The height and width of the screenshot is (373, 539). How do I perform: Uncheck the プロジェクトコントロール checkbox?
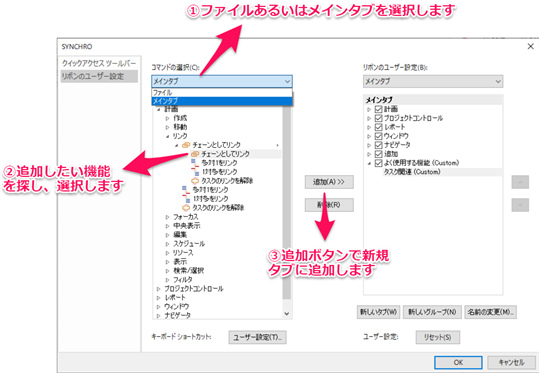pos(378,118)
